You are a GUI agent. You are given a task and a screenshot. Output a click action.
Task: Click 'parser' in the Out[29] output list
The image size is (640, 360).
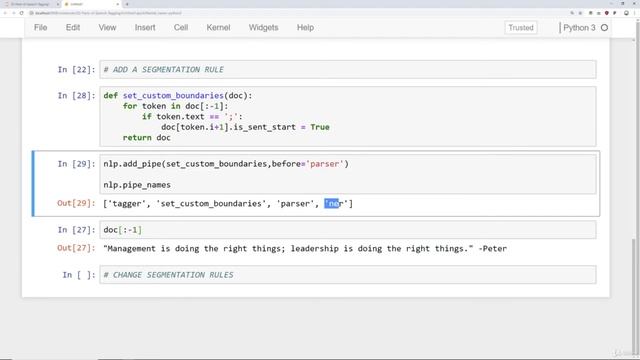pyautogui.click(x=295, y=203)
